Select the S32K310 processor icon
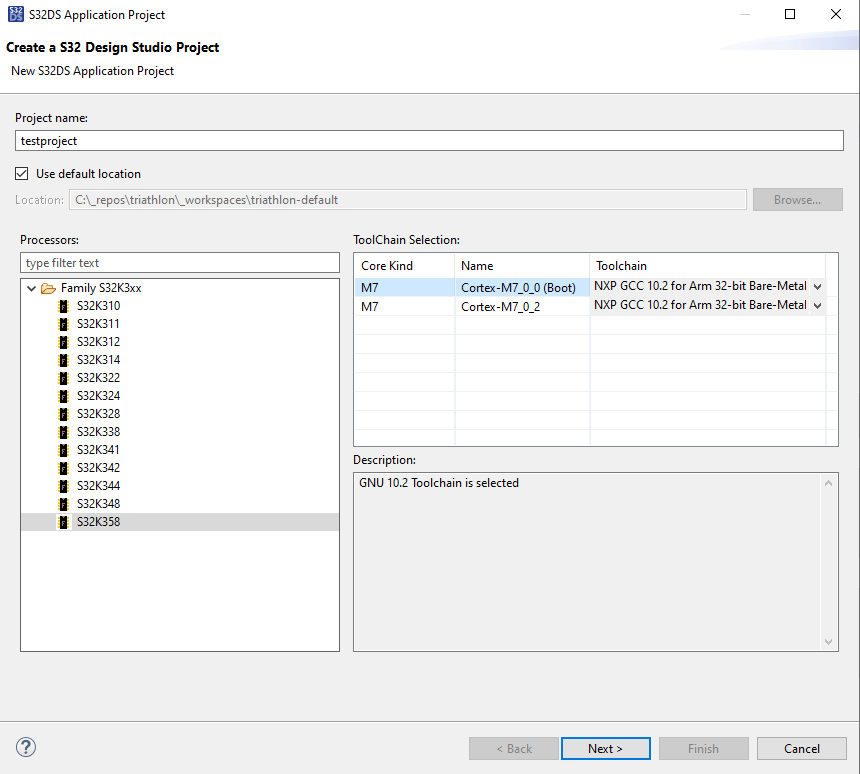Viewport: 860px width, 774px height. click(63, 305)
